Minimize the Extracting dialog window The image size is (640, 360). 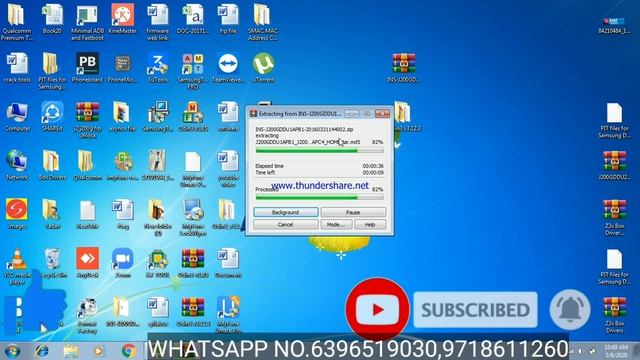tap(351, 113)
